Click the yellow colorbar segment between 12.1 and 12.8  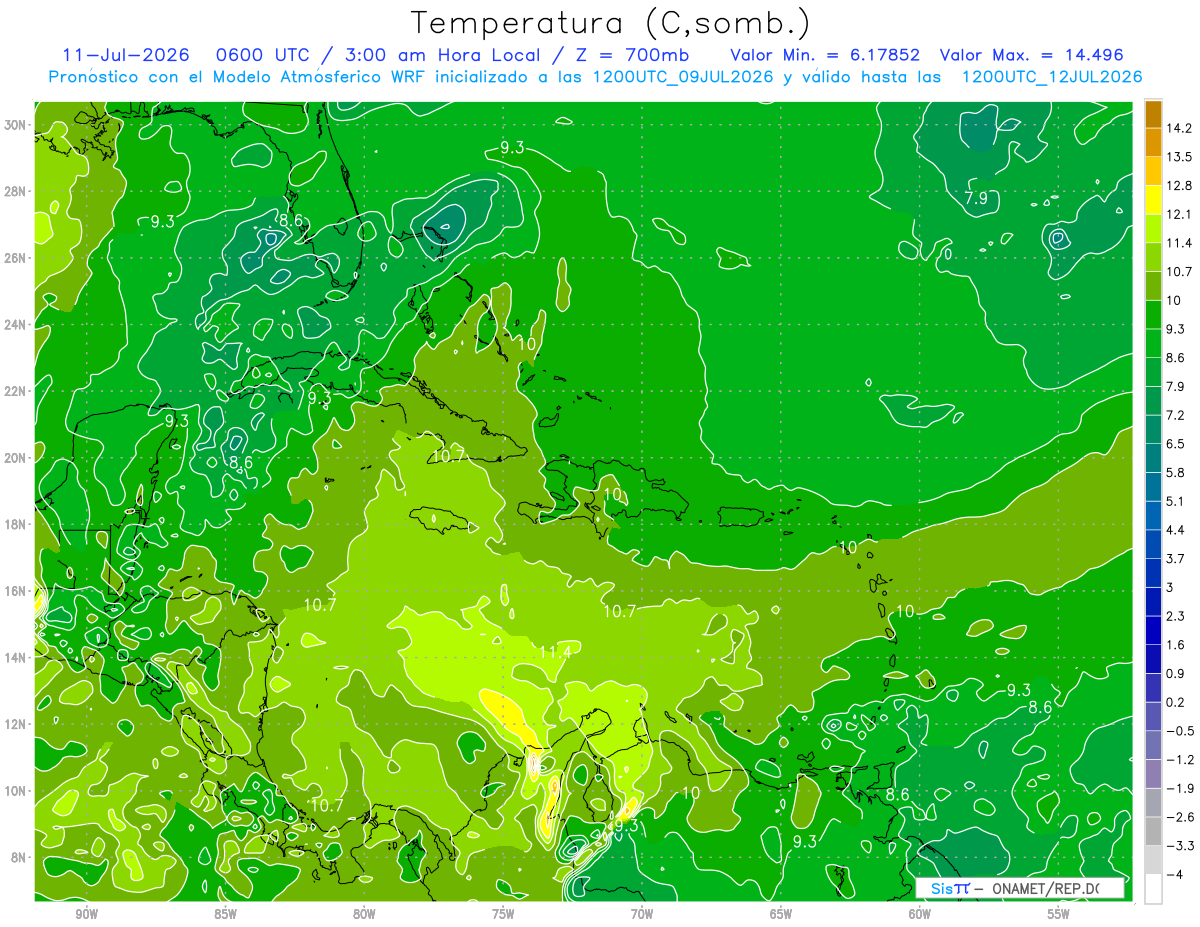click(1153, 199)
